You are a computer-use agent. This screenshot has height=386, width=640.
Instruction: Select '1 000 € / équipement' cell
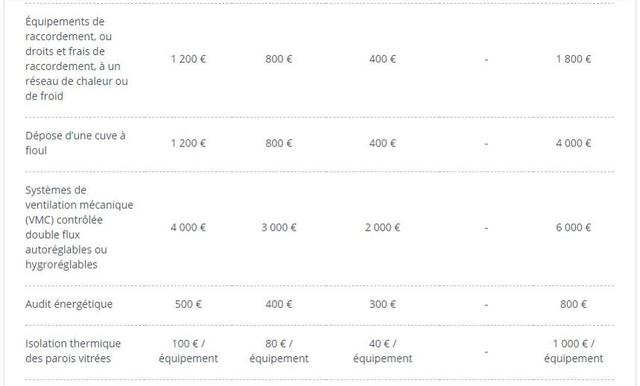coord(573,351)
